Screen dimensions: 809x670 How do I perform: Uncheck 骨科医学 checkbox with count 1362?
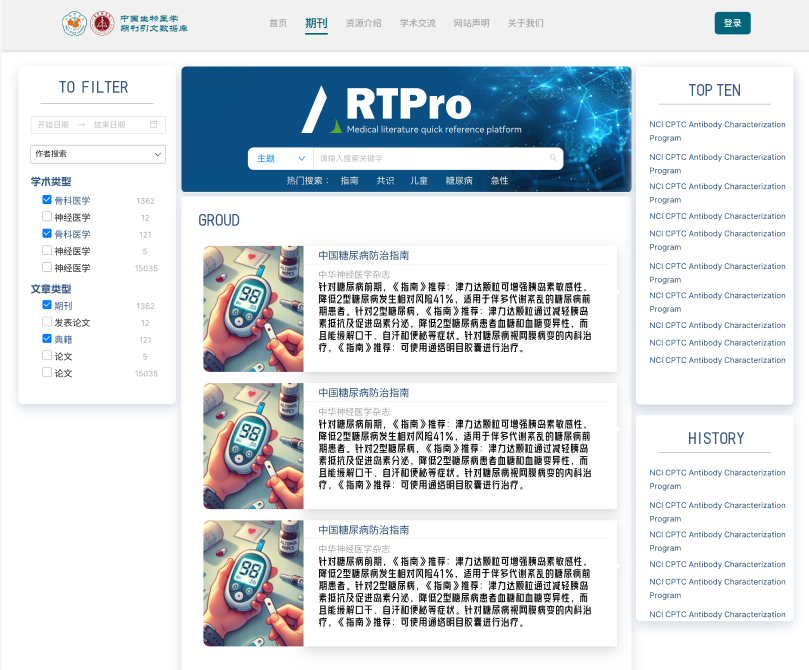(47, 200)
